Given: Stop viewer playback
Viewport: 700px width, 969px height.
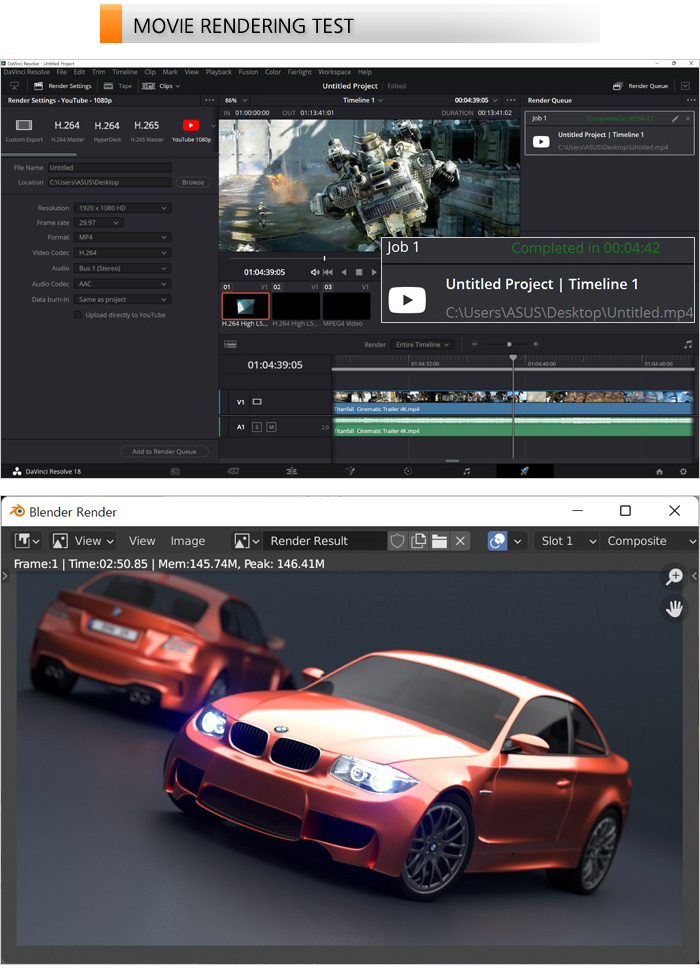Looking at the screenshot, I should point(359,272).
